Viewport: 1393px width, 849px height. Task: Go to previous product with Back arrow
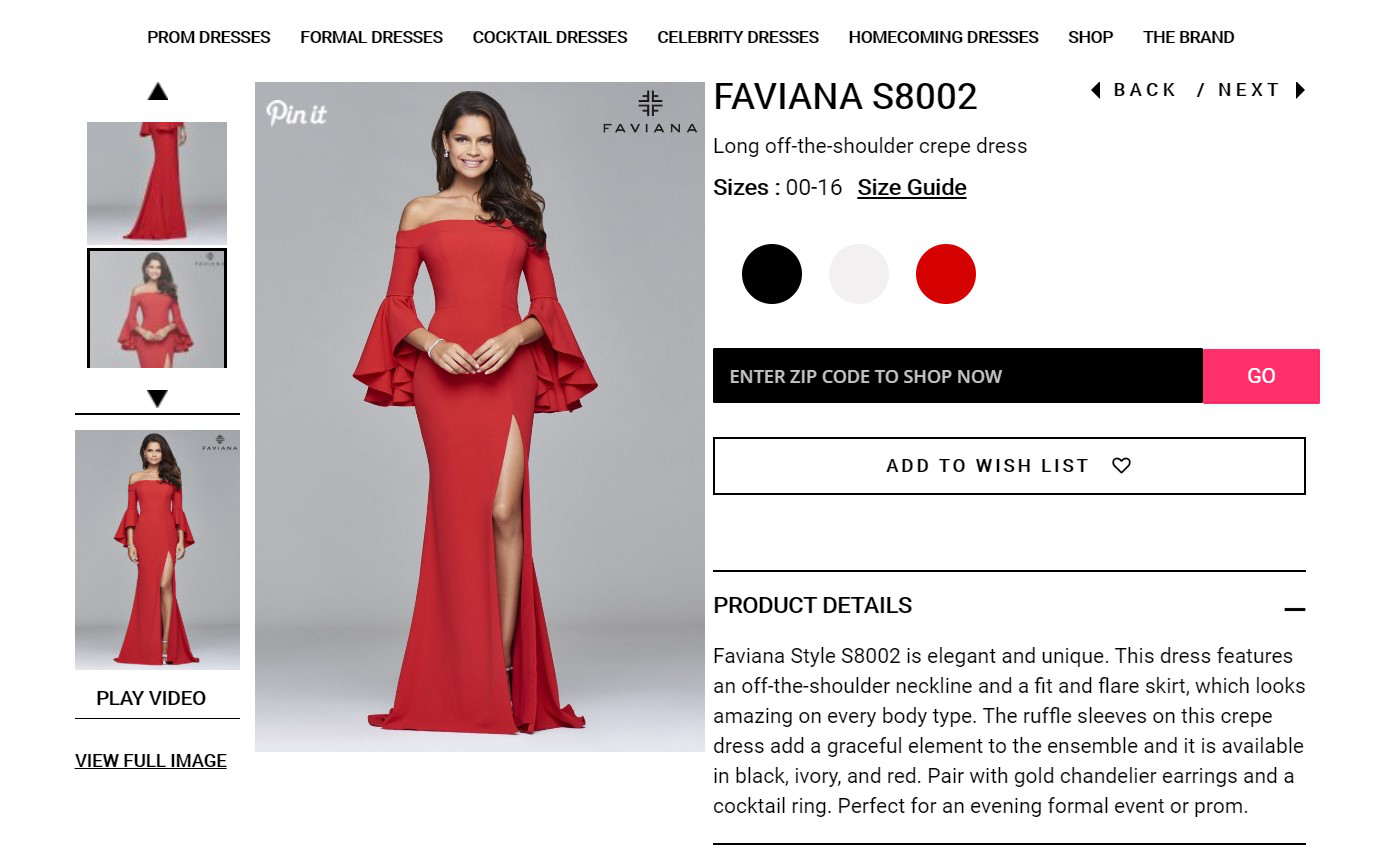click(x=1095, y=90)
